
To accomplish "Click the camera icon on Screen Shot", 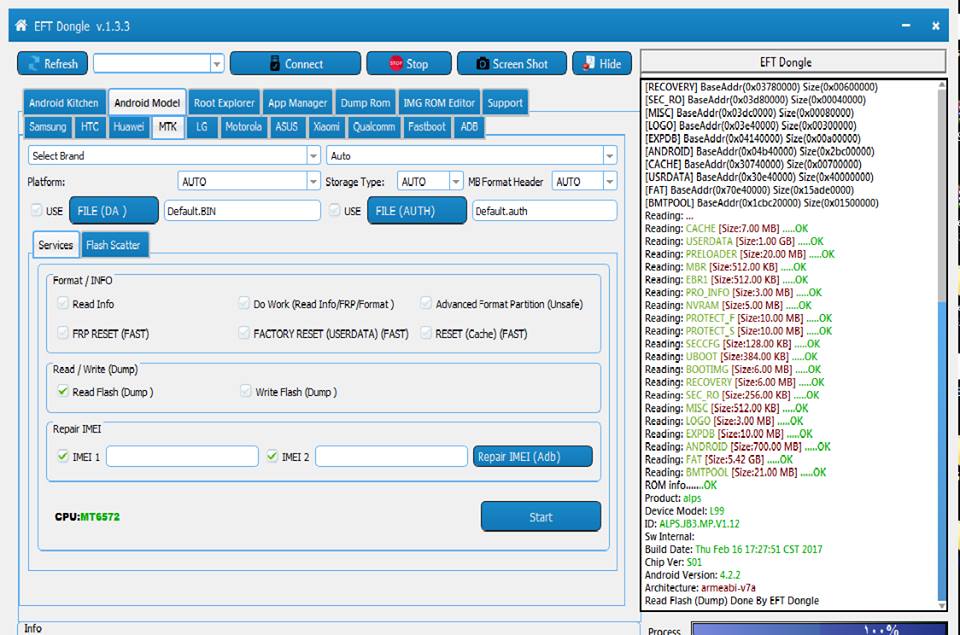I will pyautogui.click(x=482, y=64).
